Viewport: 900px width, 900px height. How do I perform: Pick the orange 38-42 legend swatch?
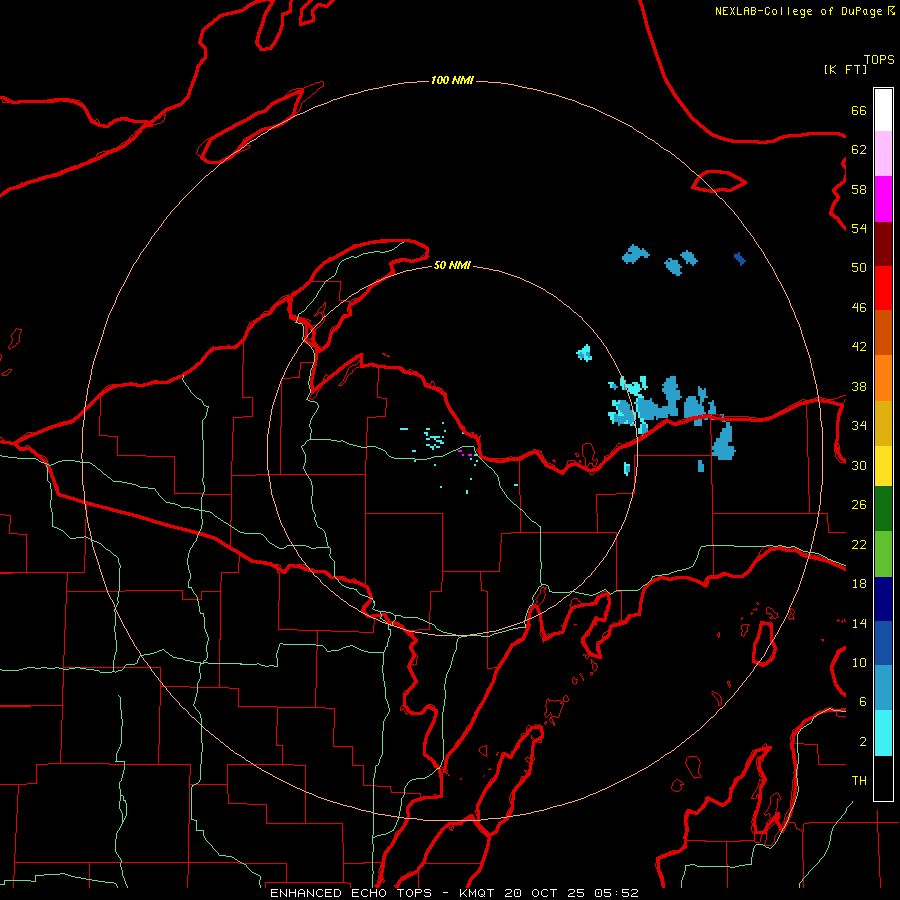883,378
